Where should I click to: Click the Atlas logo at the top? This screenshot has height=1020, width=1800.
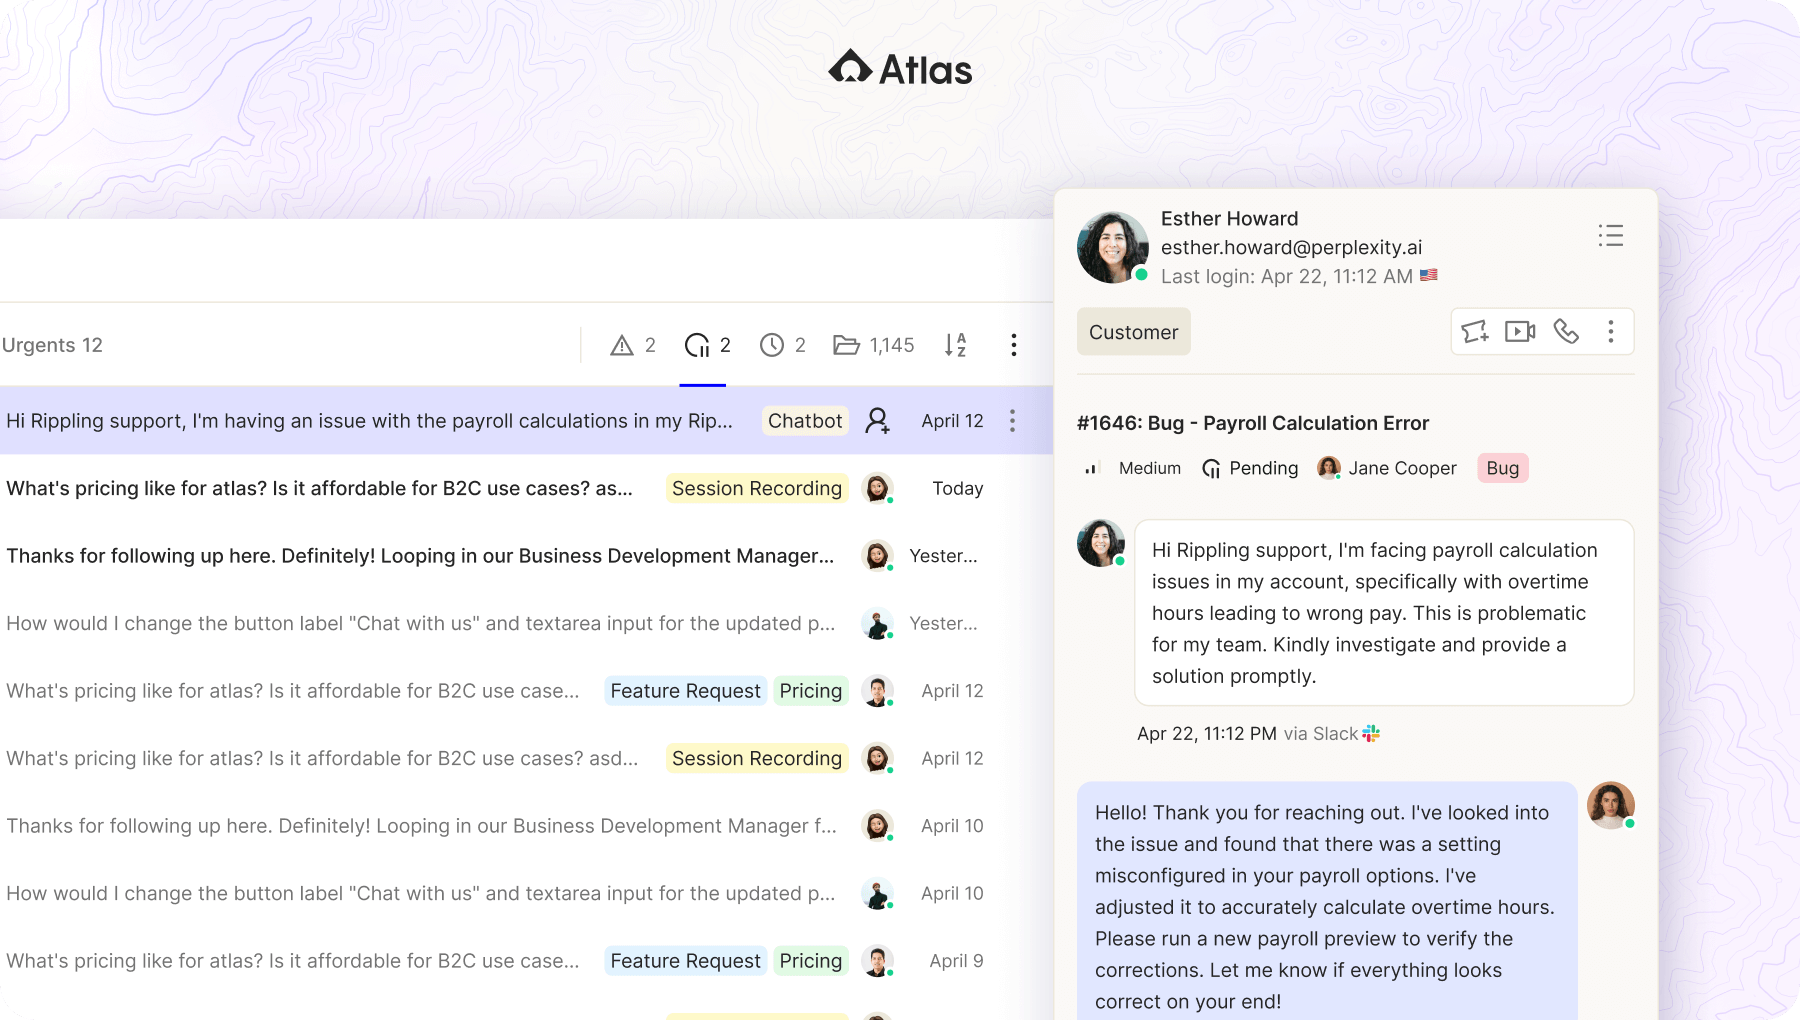pos(900,69)
